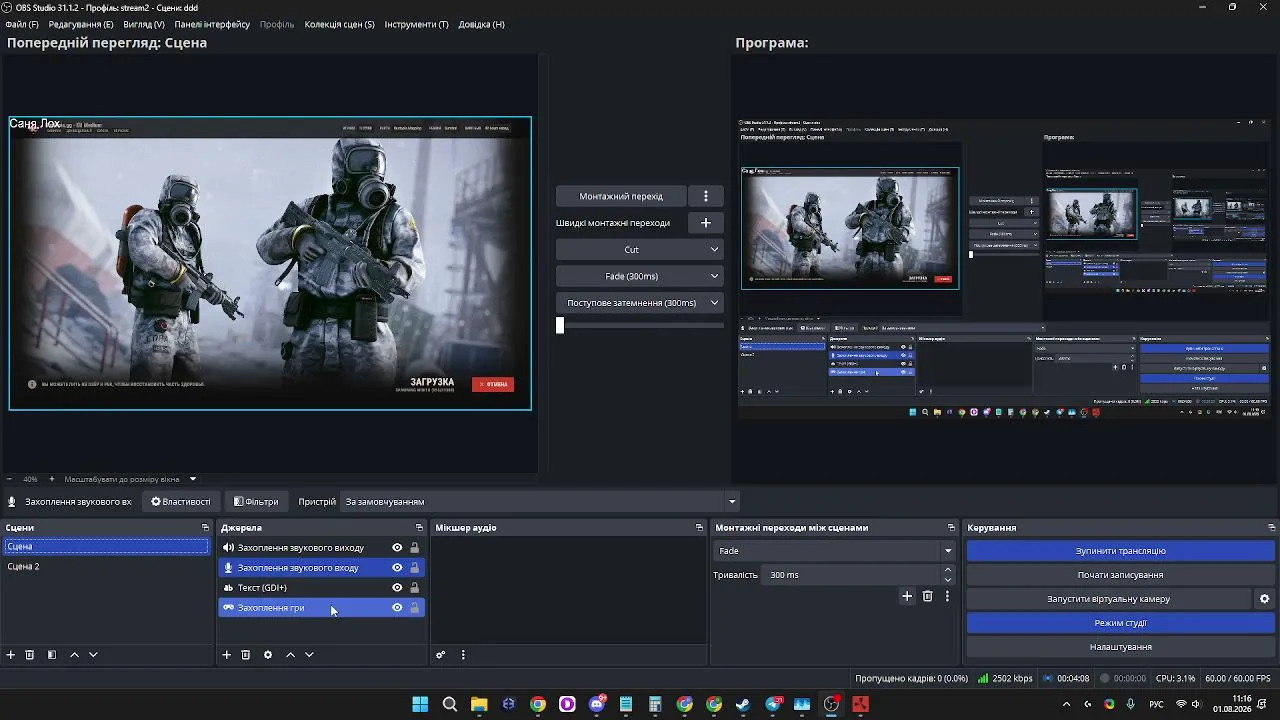Viewport: 1280px width, 720px height.
Task: Toggle visibility of Захоплення гри source
Action: [x=397, y=608]
